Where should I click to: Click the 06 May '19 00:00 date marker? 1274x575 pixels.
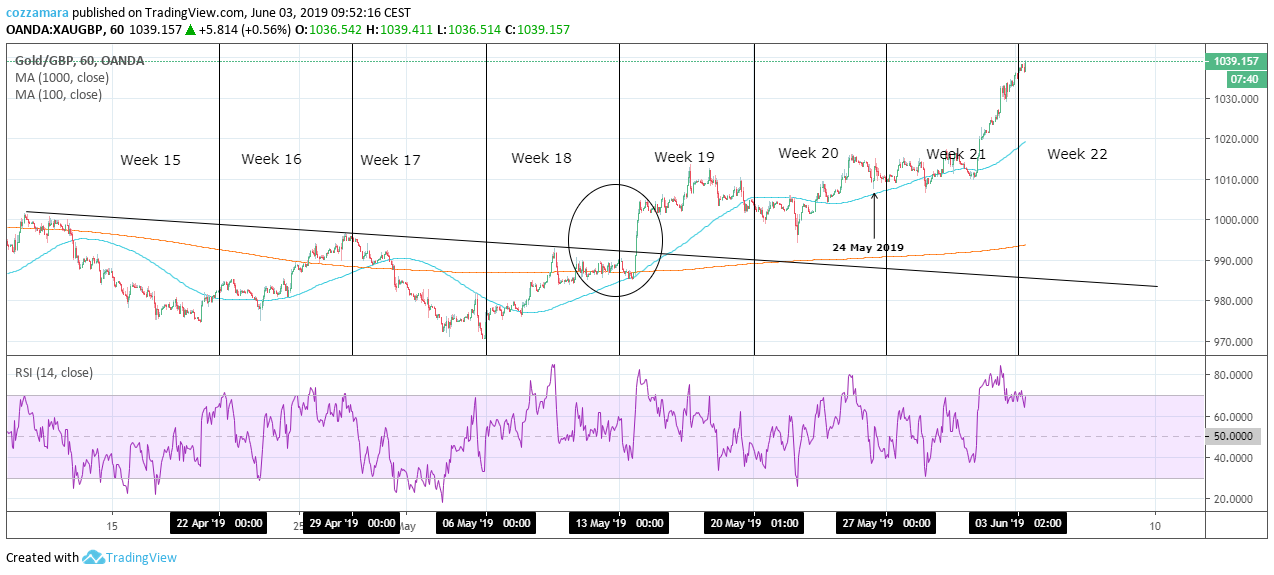[x=485, y=523]
